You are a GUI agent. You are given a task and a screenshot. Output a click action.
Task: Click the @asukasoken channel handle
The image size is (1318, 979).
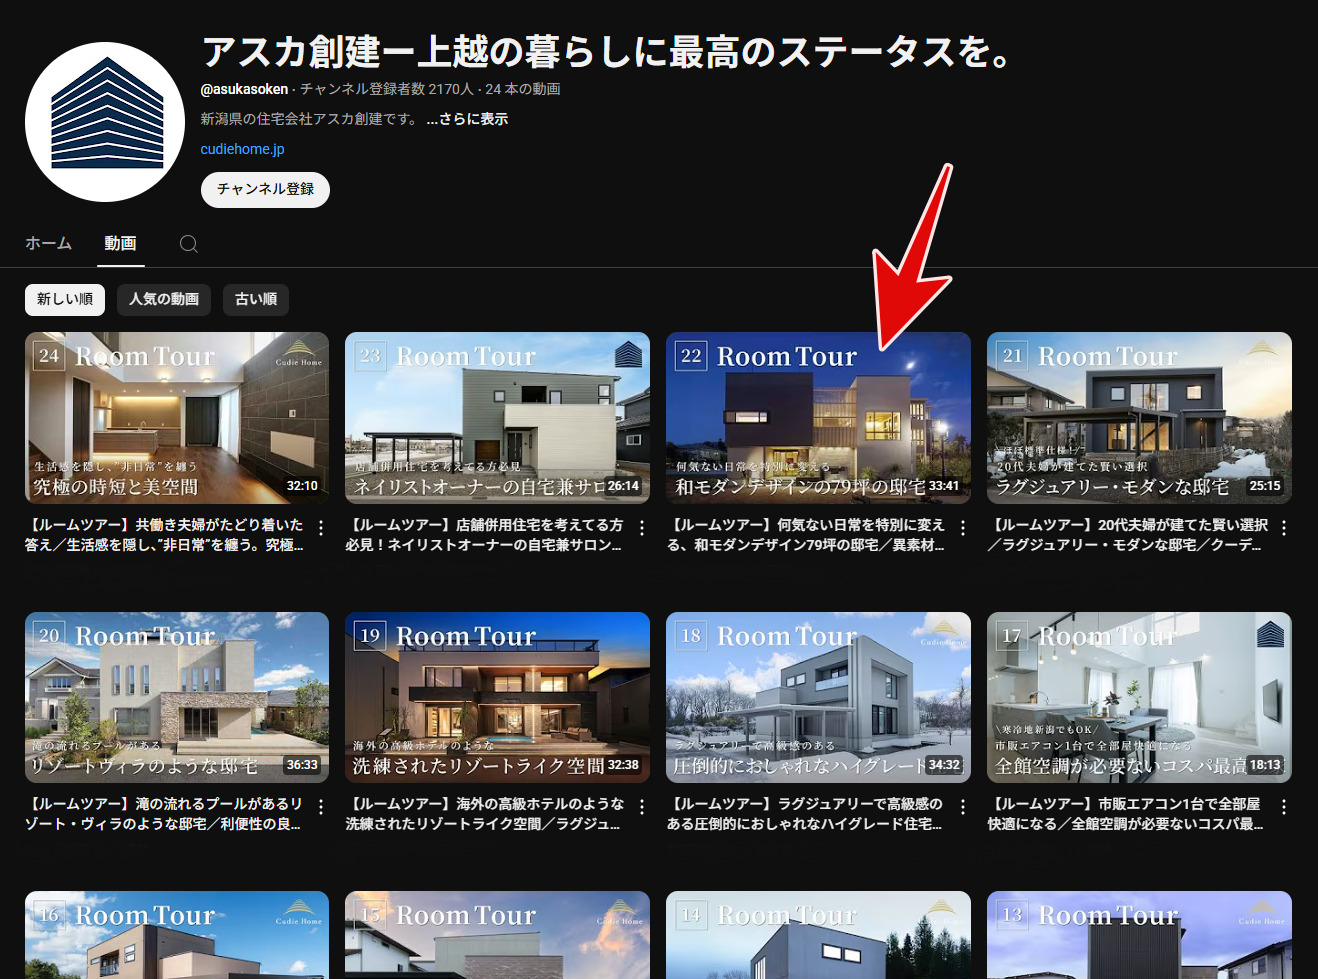[244, 89]
